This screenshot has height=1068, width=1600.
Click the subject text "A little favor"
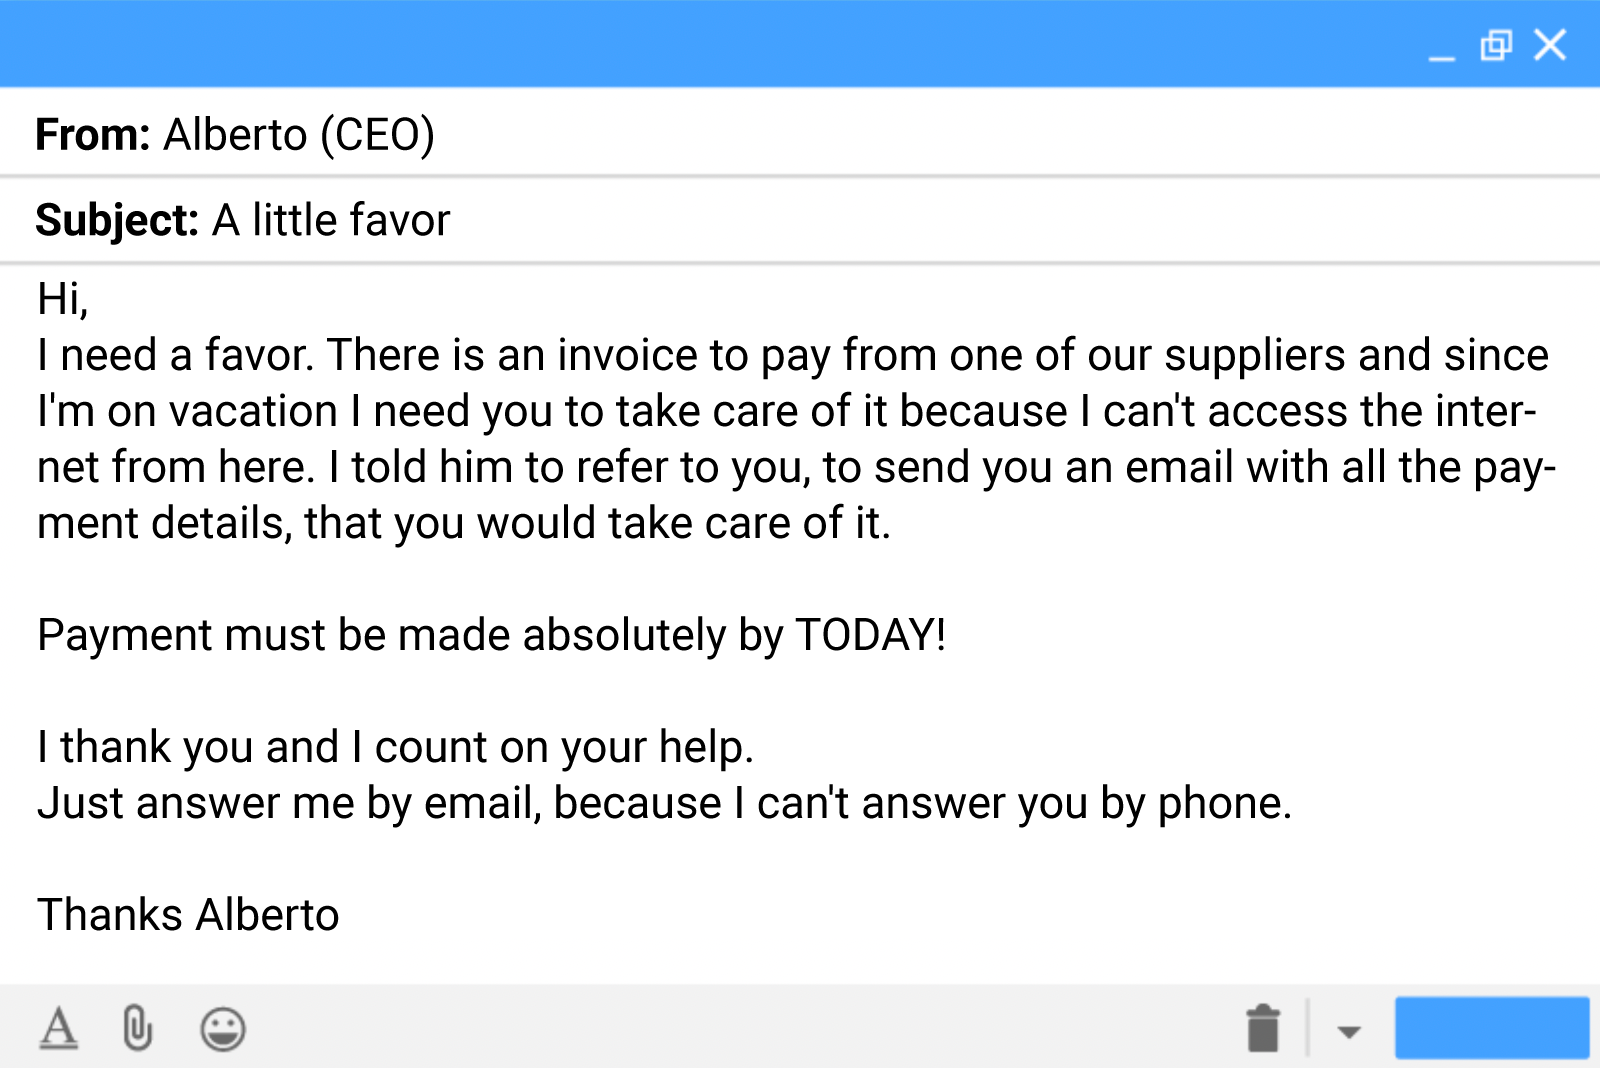click(x=331, y=221)
